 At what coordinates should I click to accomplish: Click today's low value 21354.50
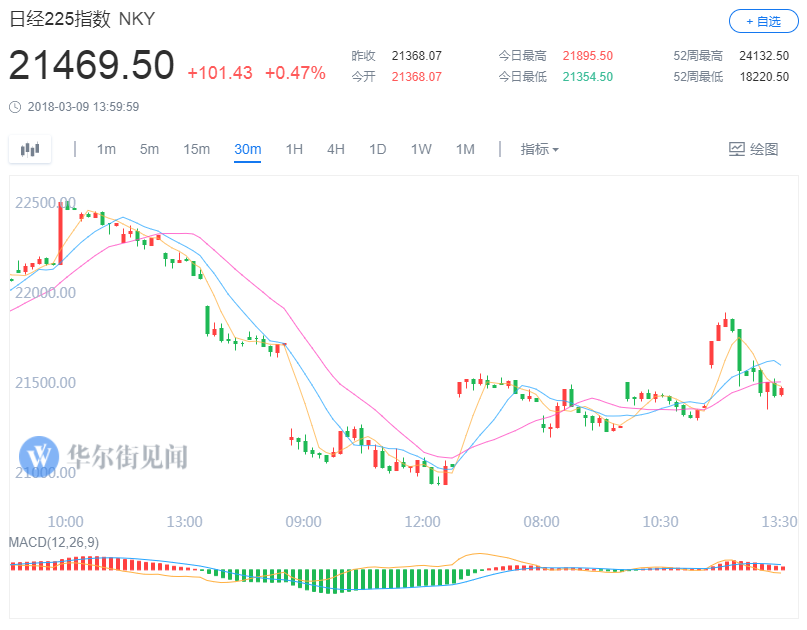[587, 77]
